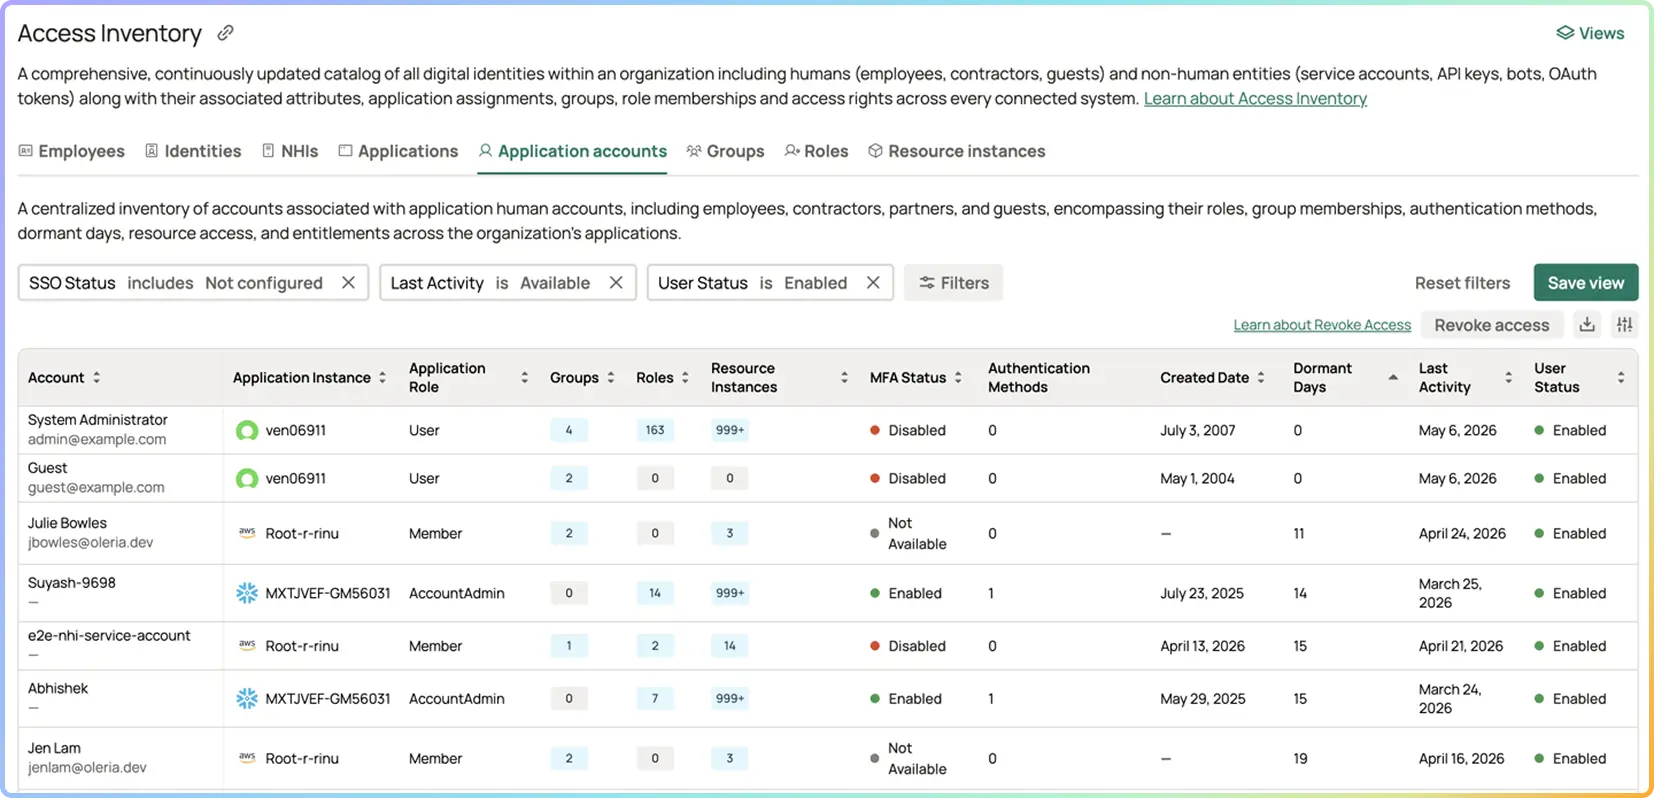1654x798 pixels.
Task: Click the SSO Status filter value Not configured
Action: pos(264,283)
